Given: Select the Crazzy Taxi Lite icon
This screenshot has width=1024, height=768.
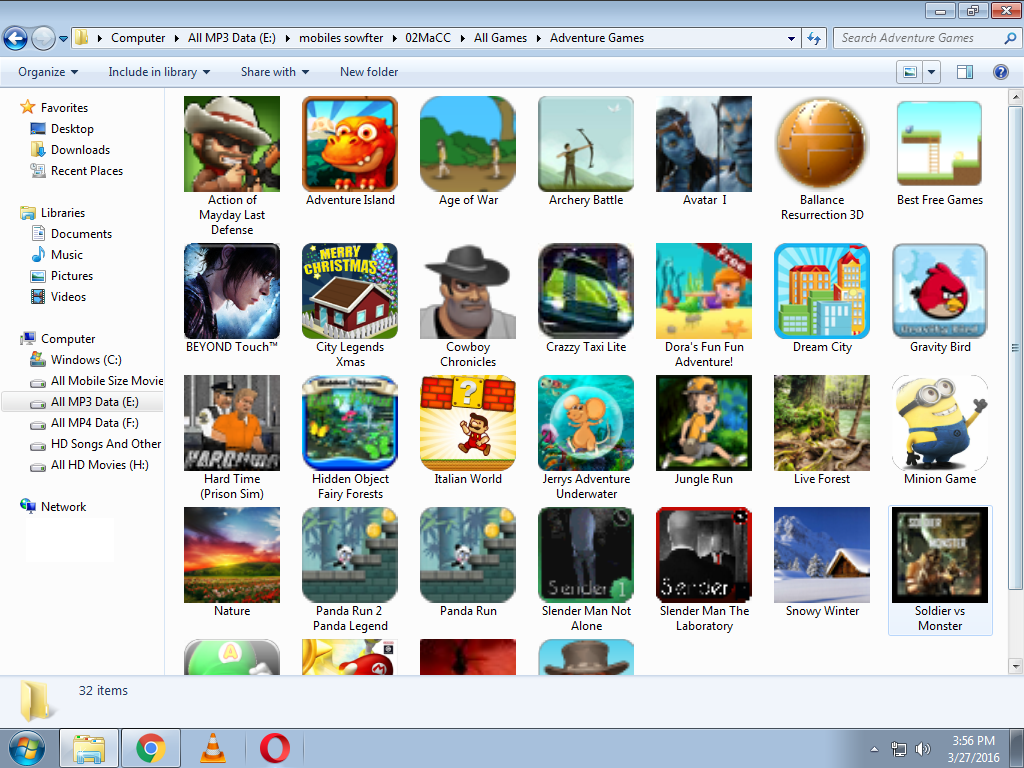Looking at the screenshot, I should (x=586, y=291).
